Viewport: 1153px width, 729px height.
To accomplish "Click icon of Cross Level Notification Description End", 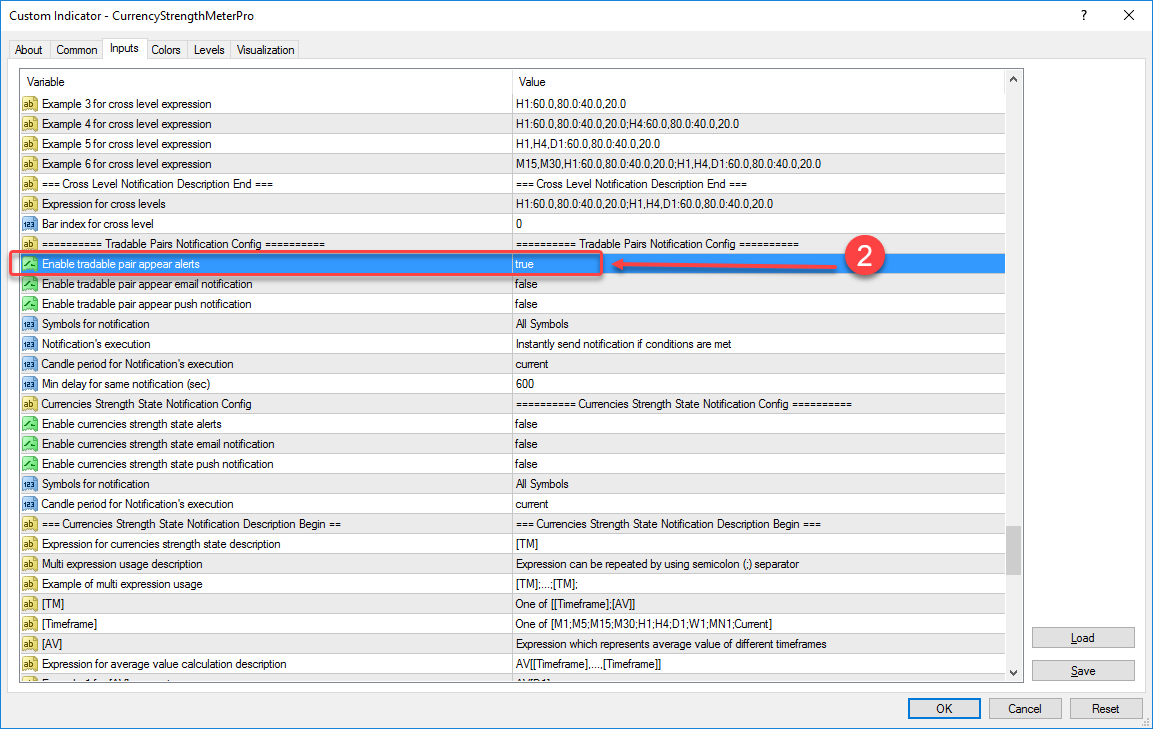I will pos(29,184).
